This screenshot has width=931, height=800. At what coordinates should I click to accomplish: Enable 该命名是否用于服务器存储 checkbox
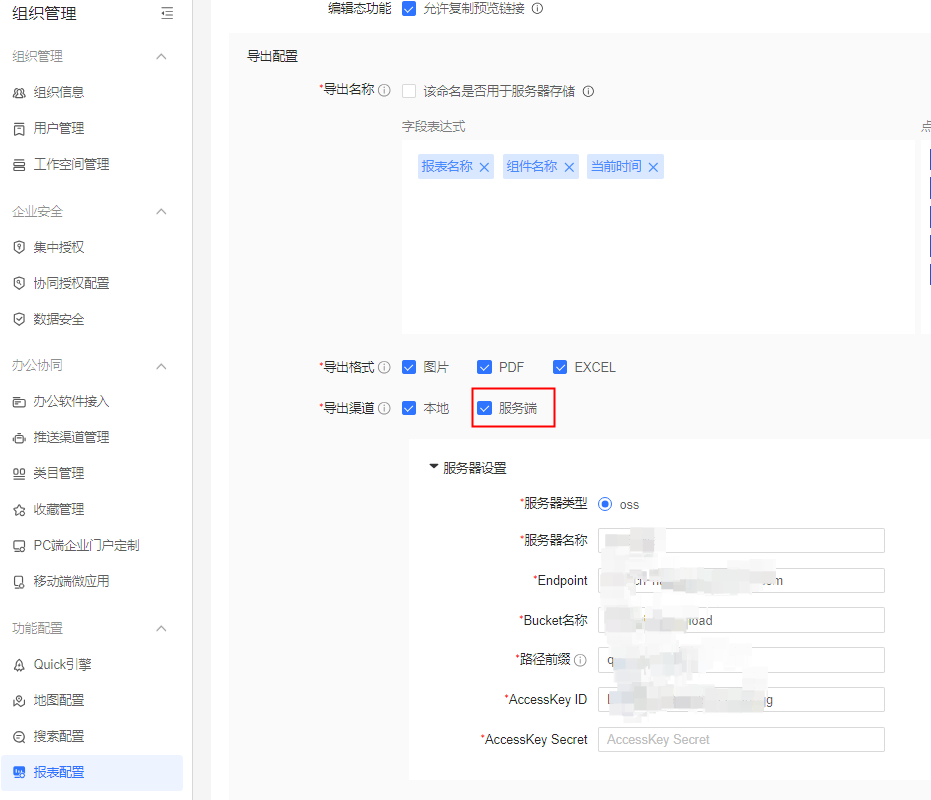(409, 91)
